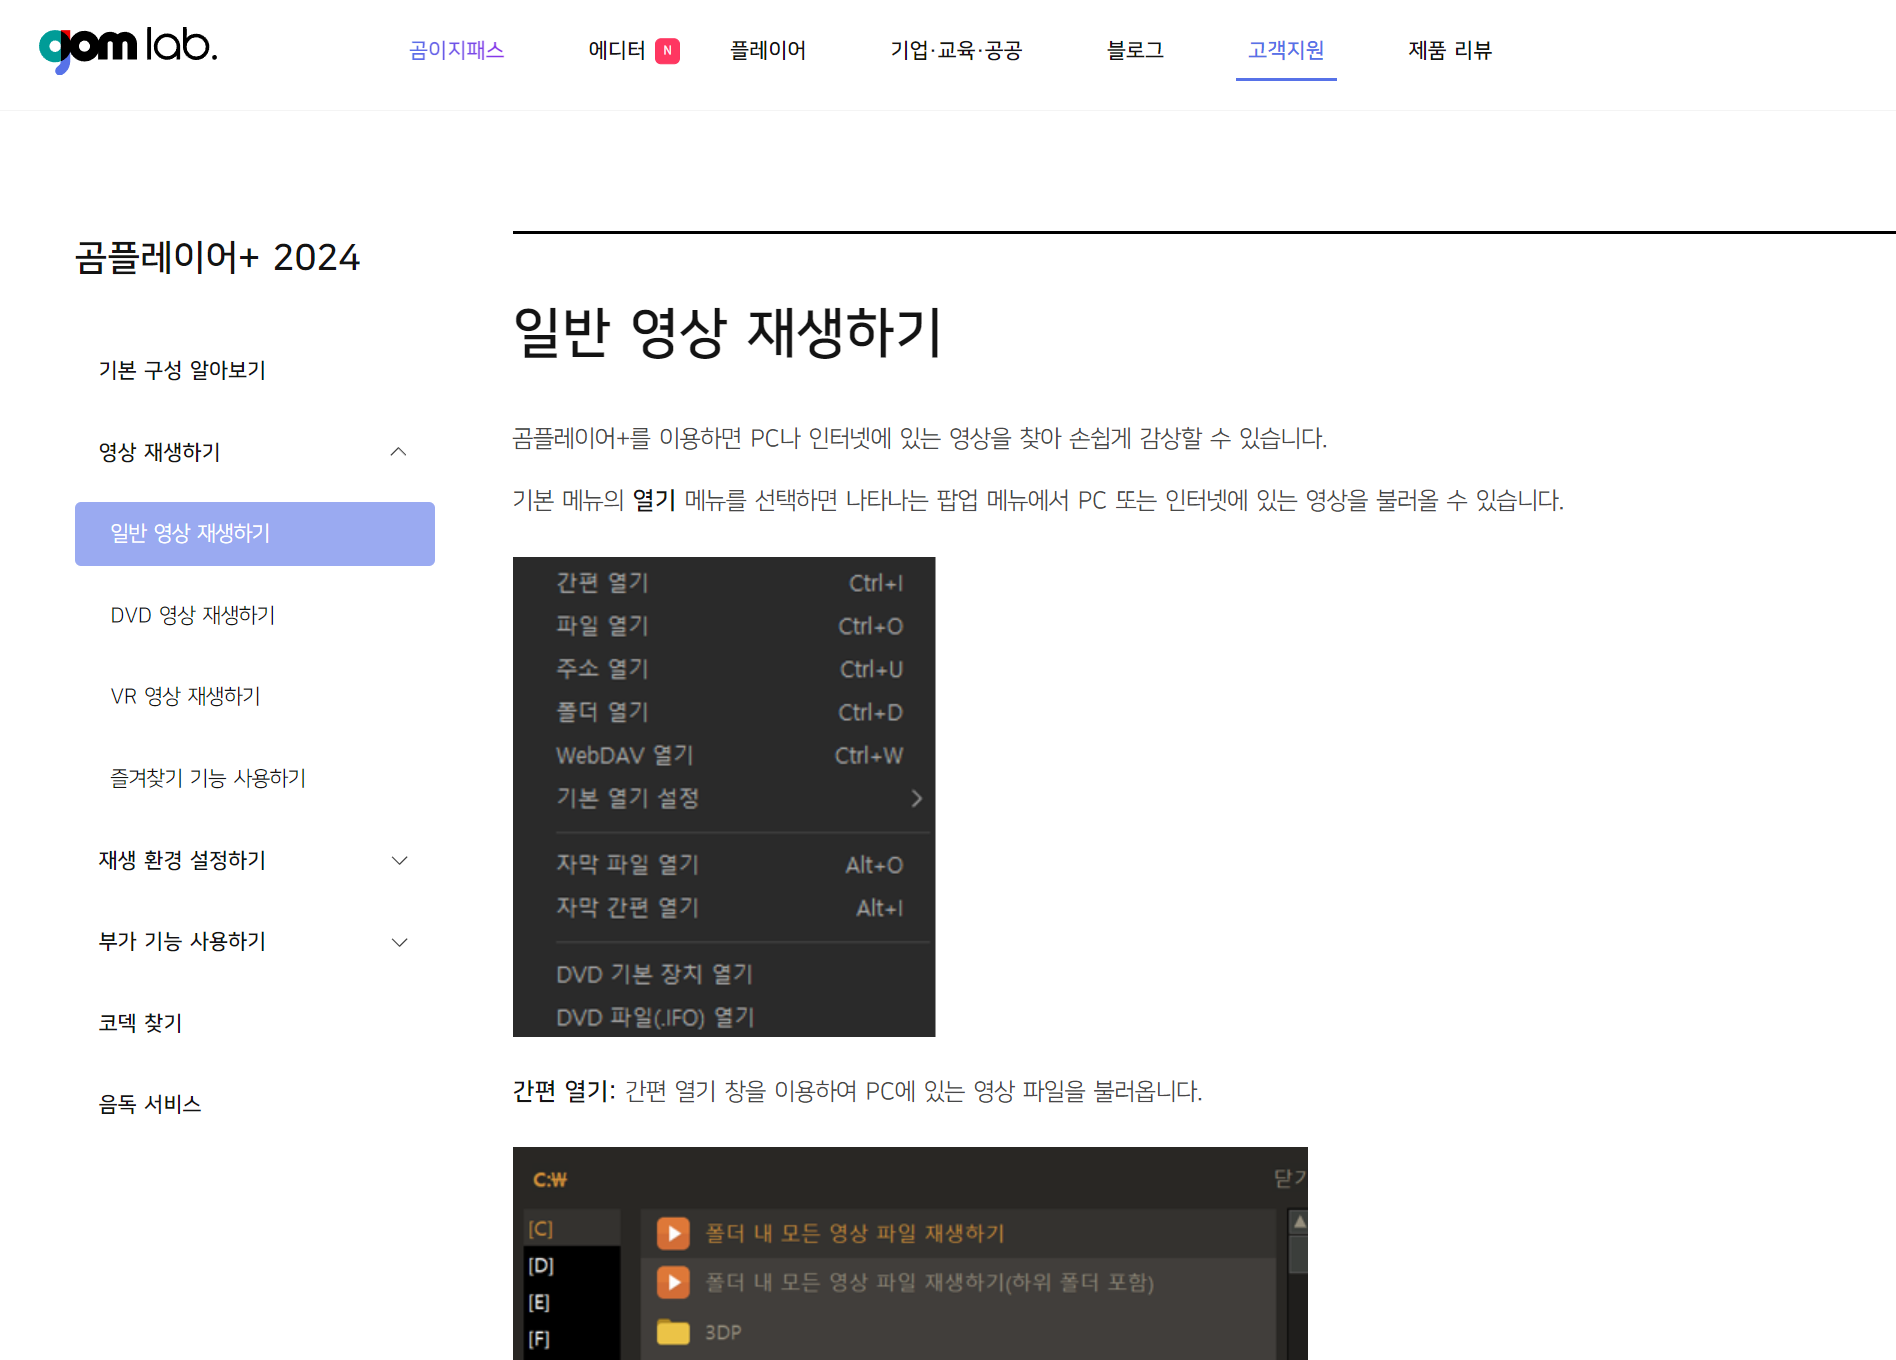Open 즐겨찾기 기능 사용하기 page
This screenshot has width=1896, height=1360.
coord(208,778)
